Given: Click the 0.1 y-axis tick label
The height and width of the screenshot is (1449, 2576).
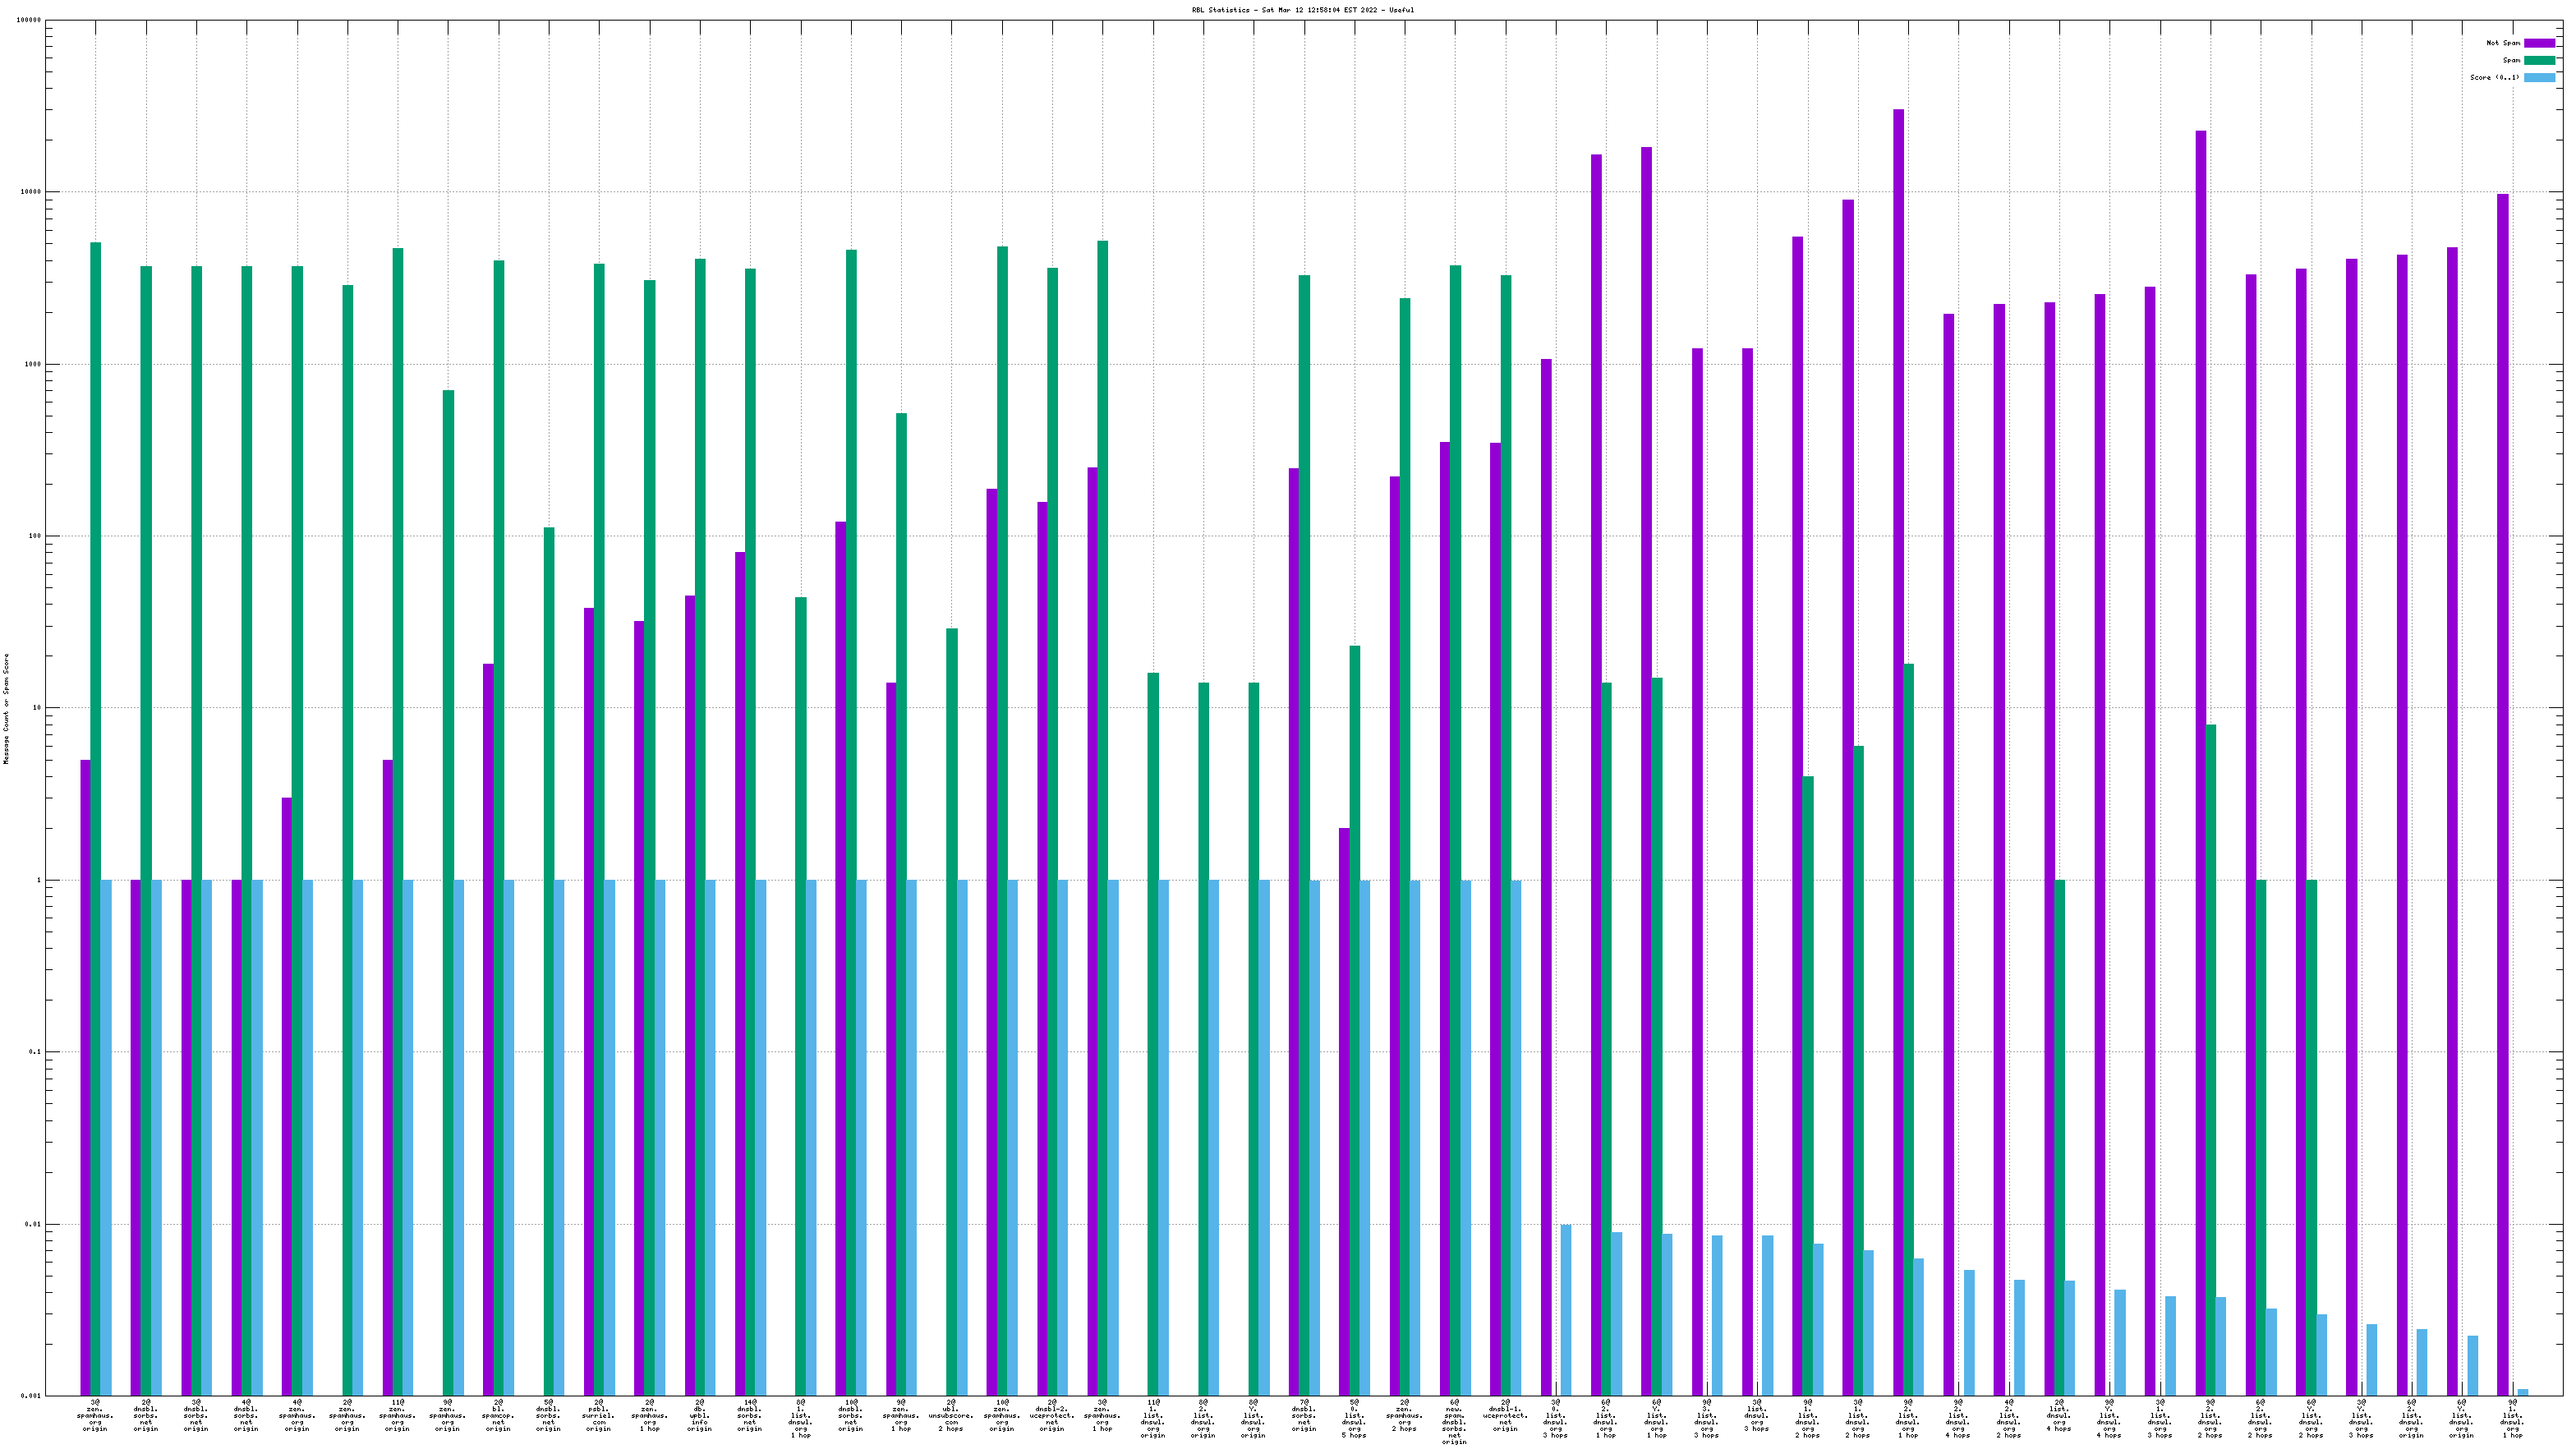Looking at the screenshot, I should [35, 1052].
